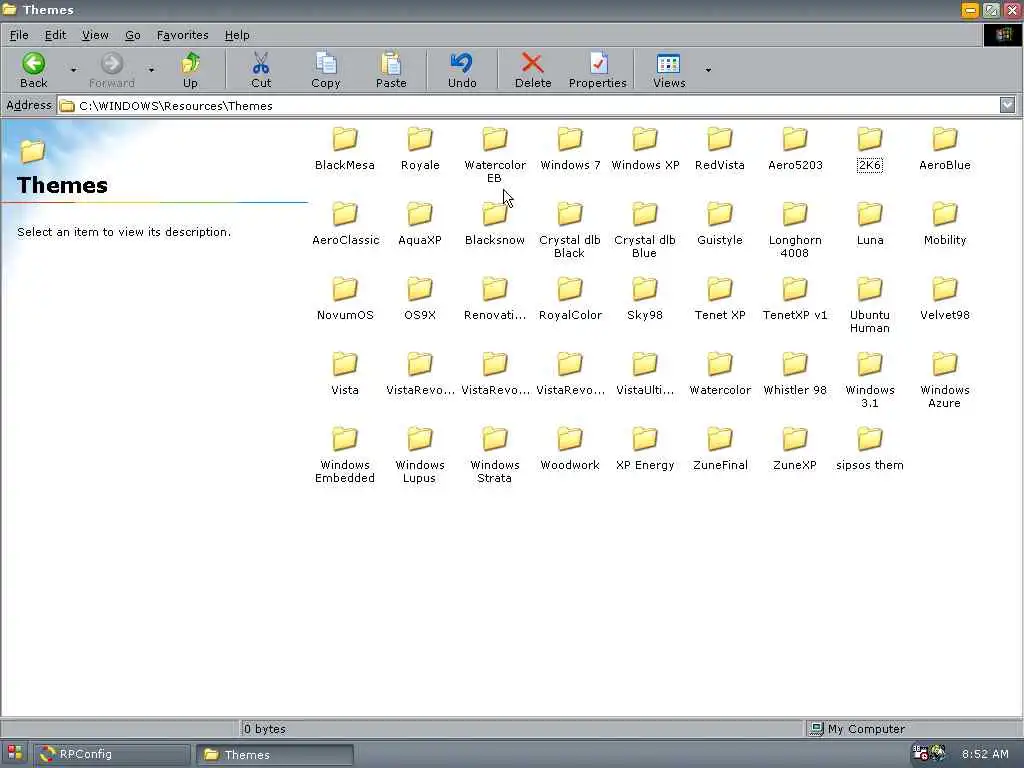This screenshot has width=1024, height=768.
Task: Select the BlackMesa folder
Action: click(x=345, y=149)
